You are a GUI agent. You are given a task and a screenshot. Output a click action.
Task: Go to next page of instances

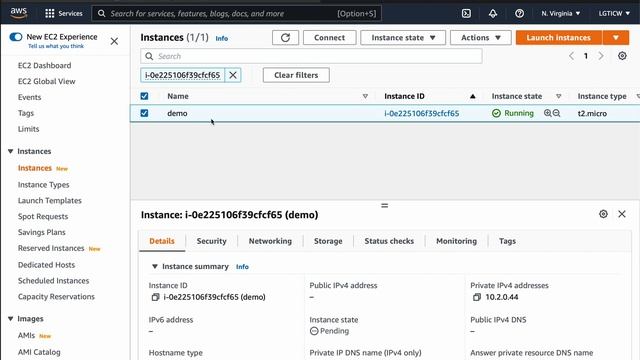[x=601, y=56]
